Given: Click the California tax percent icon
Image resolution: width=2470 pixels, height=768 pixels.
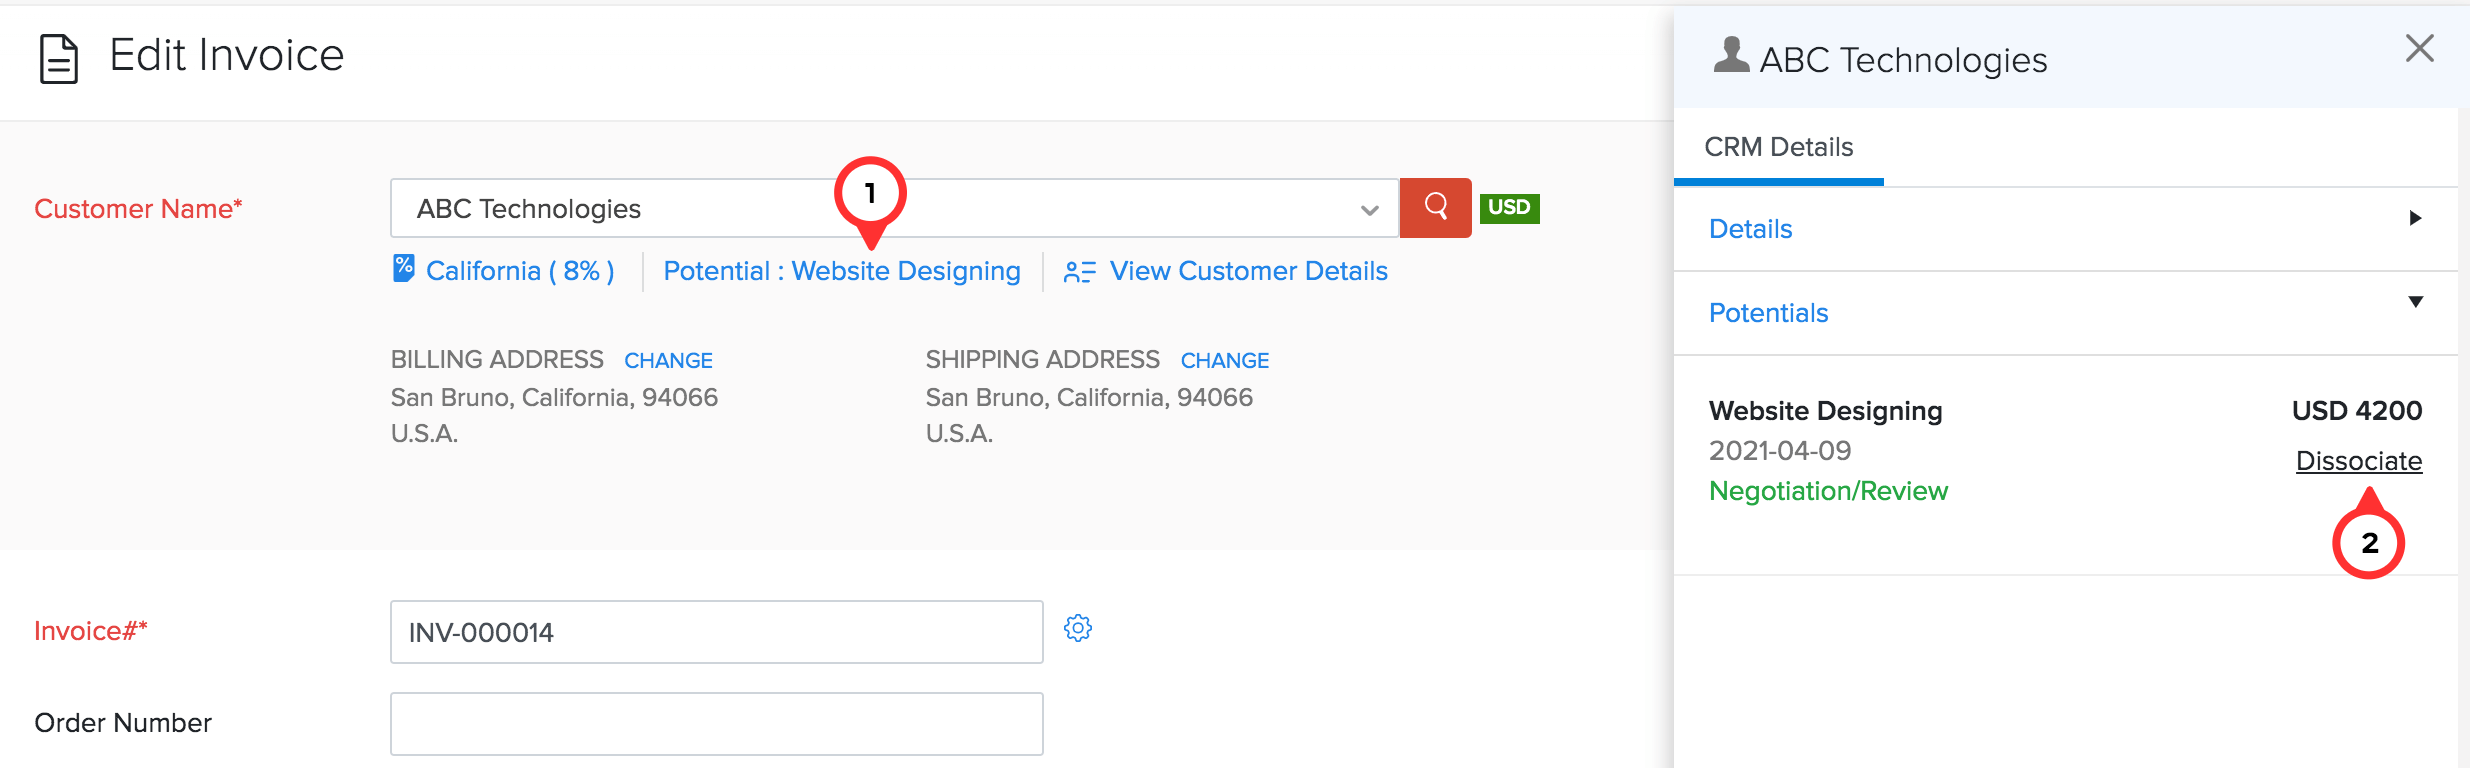Looking at the screenshot, I should (x=403, y=268).
